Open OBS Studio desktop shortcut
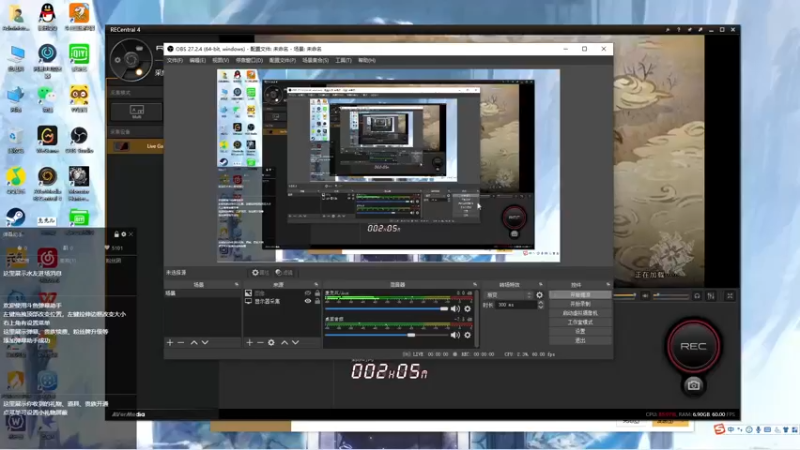 pyautogui.click(x=79, y=140)
